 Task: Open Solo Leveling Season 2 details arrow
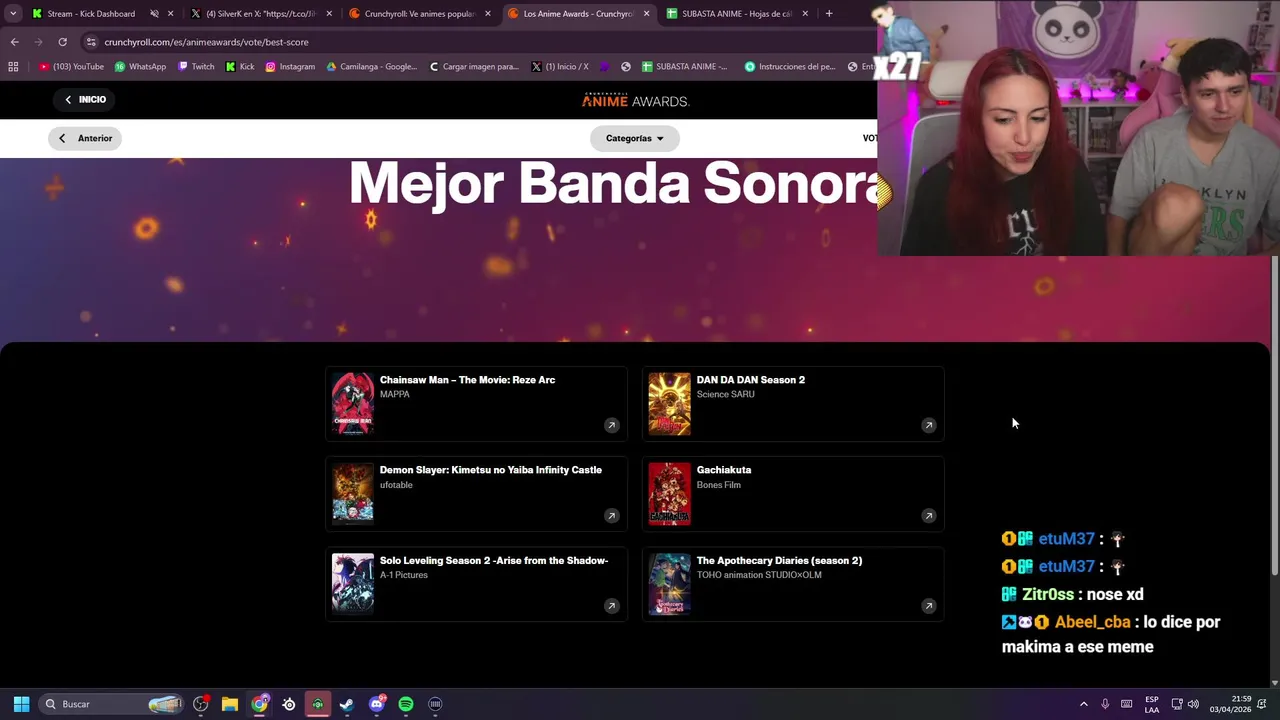pyautogui.click(x=611, y=606)
